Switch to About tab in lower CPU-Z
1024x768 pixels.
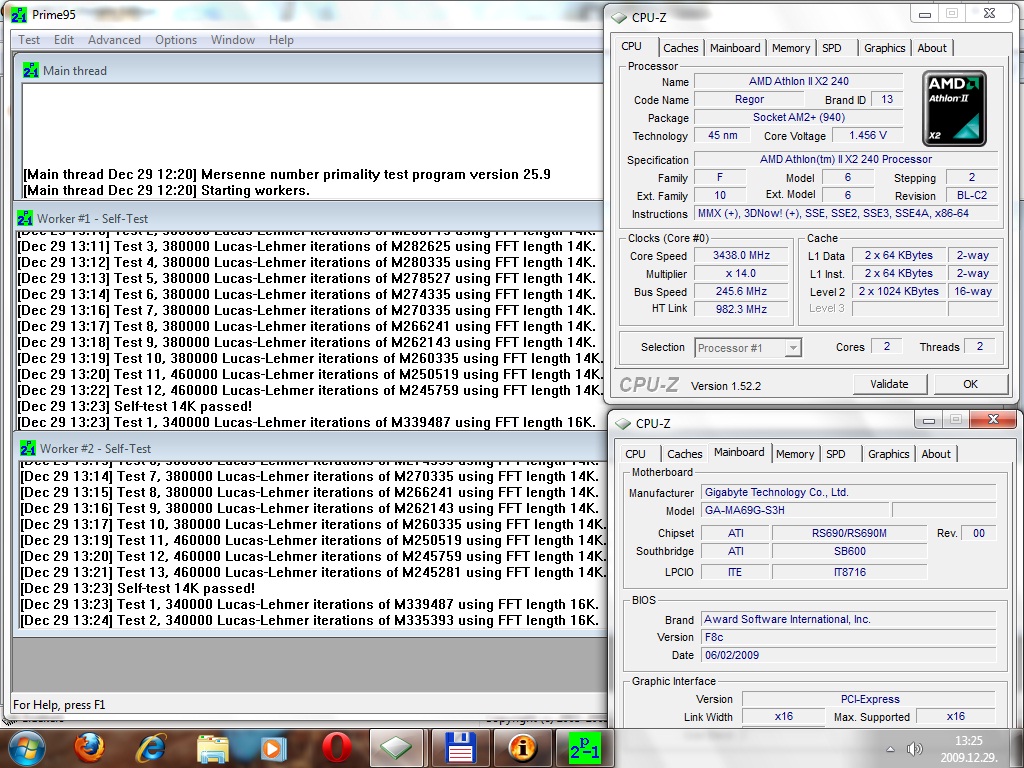(936, 454)
